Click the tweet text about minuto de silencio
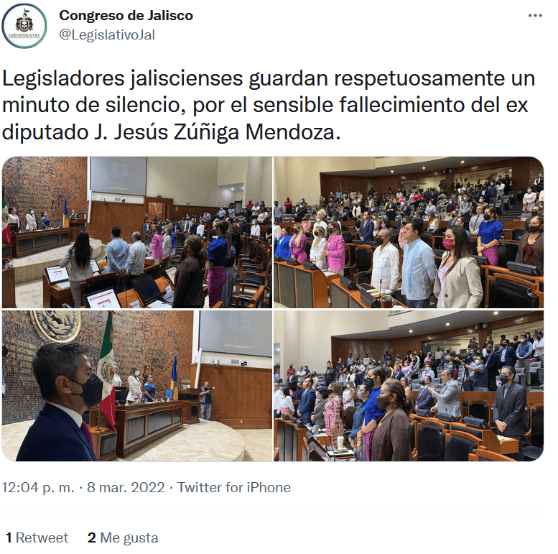Screen dimensions: 558x554 tap(269, 105)
